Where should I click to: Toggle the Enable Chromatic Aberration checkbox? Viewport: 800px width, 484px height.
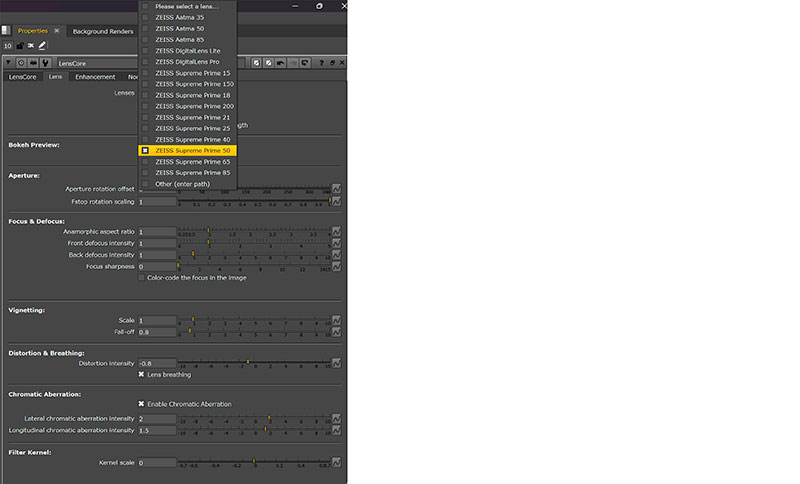click(x=141, y=404)
